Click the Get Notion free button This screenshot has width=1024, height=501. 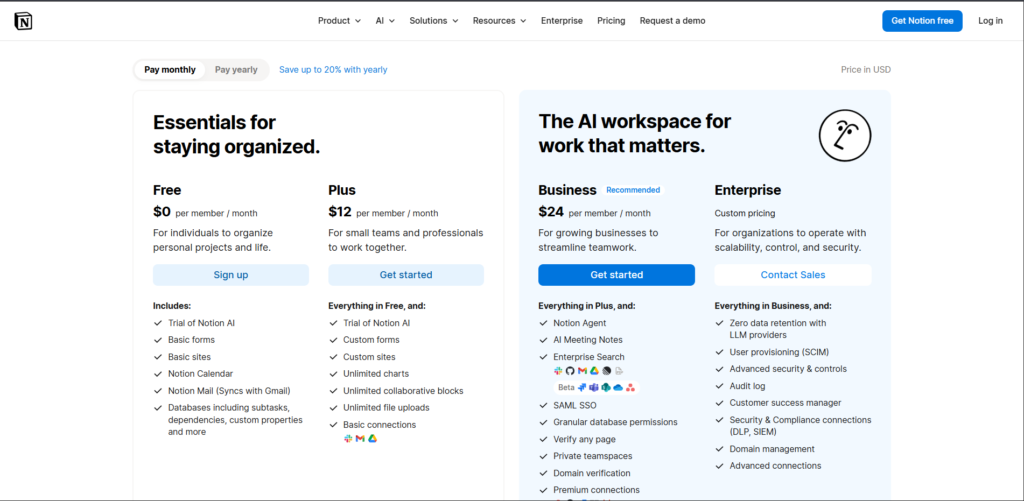pyautogui.click(x=922, y=21)
